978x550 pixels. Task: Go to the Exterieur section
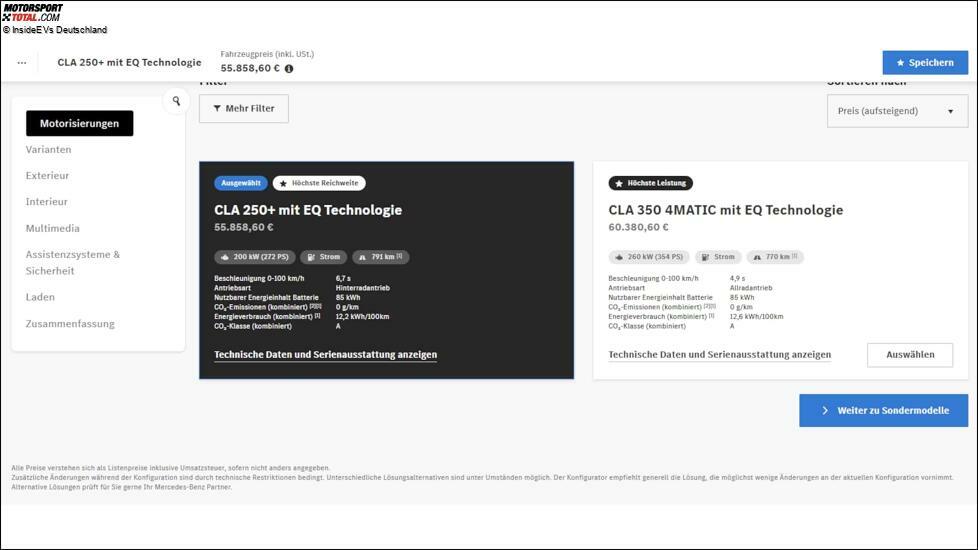pos(47,176)
